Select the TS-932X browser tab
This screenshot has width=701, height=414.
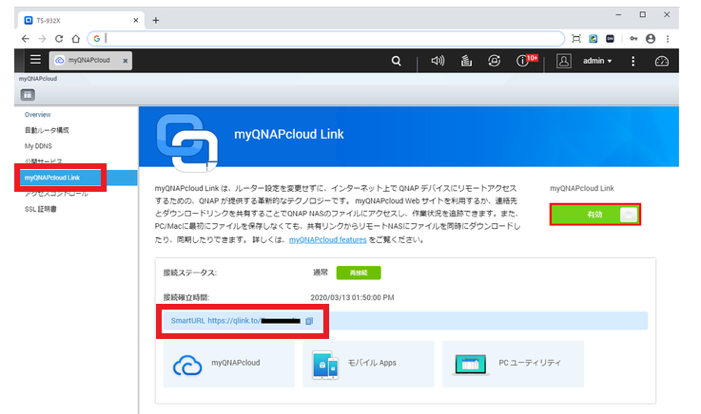point(81,20)
